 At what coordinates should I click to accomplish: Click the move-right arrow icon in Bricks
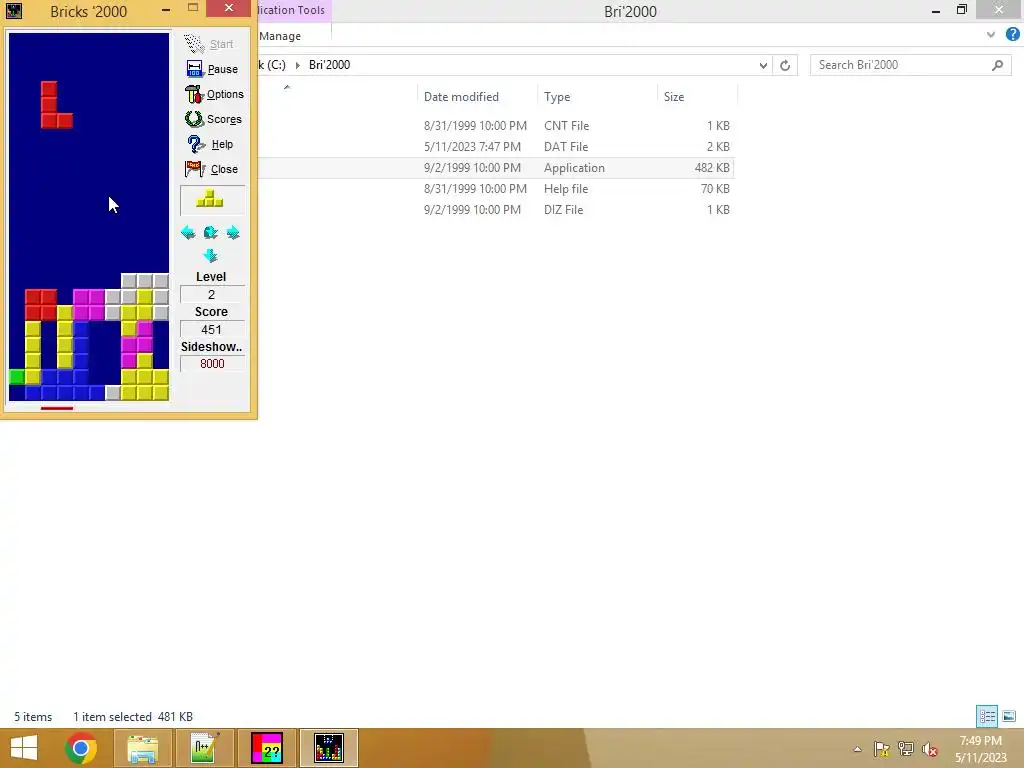pyautogui.click(x=233, y=232)
